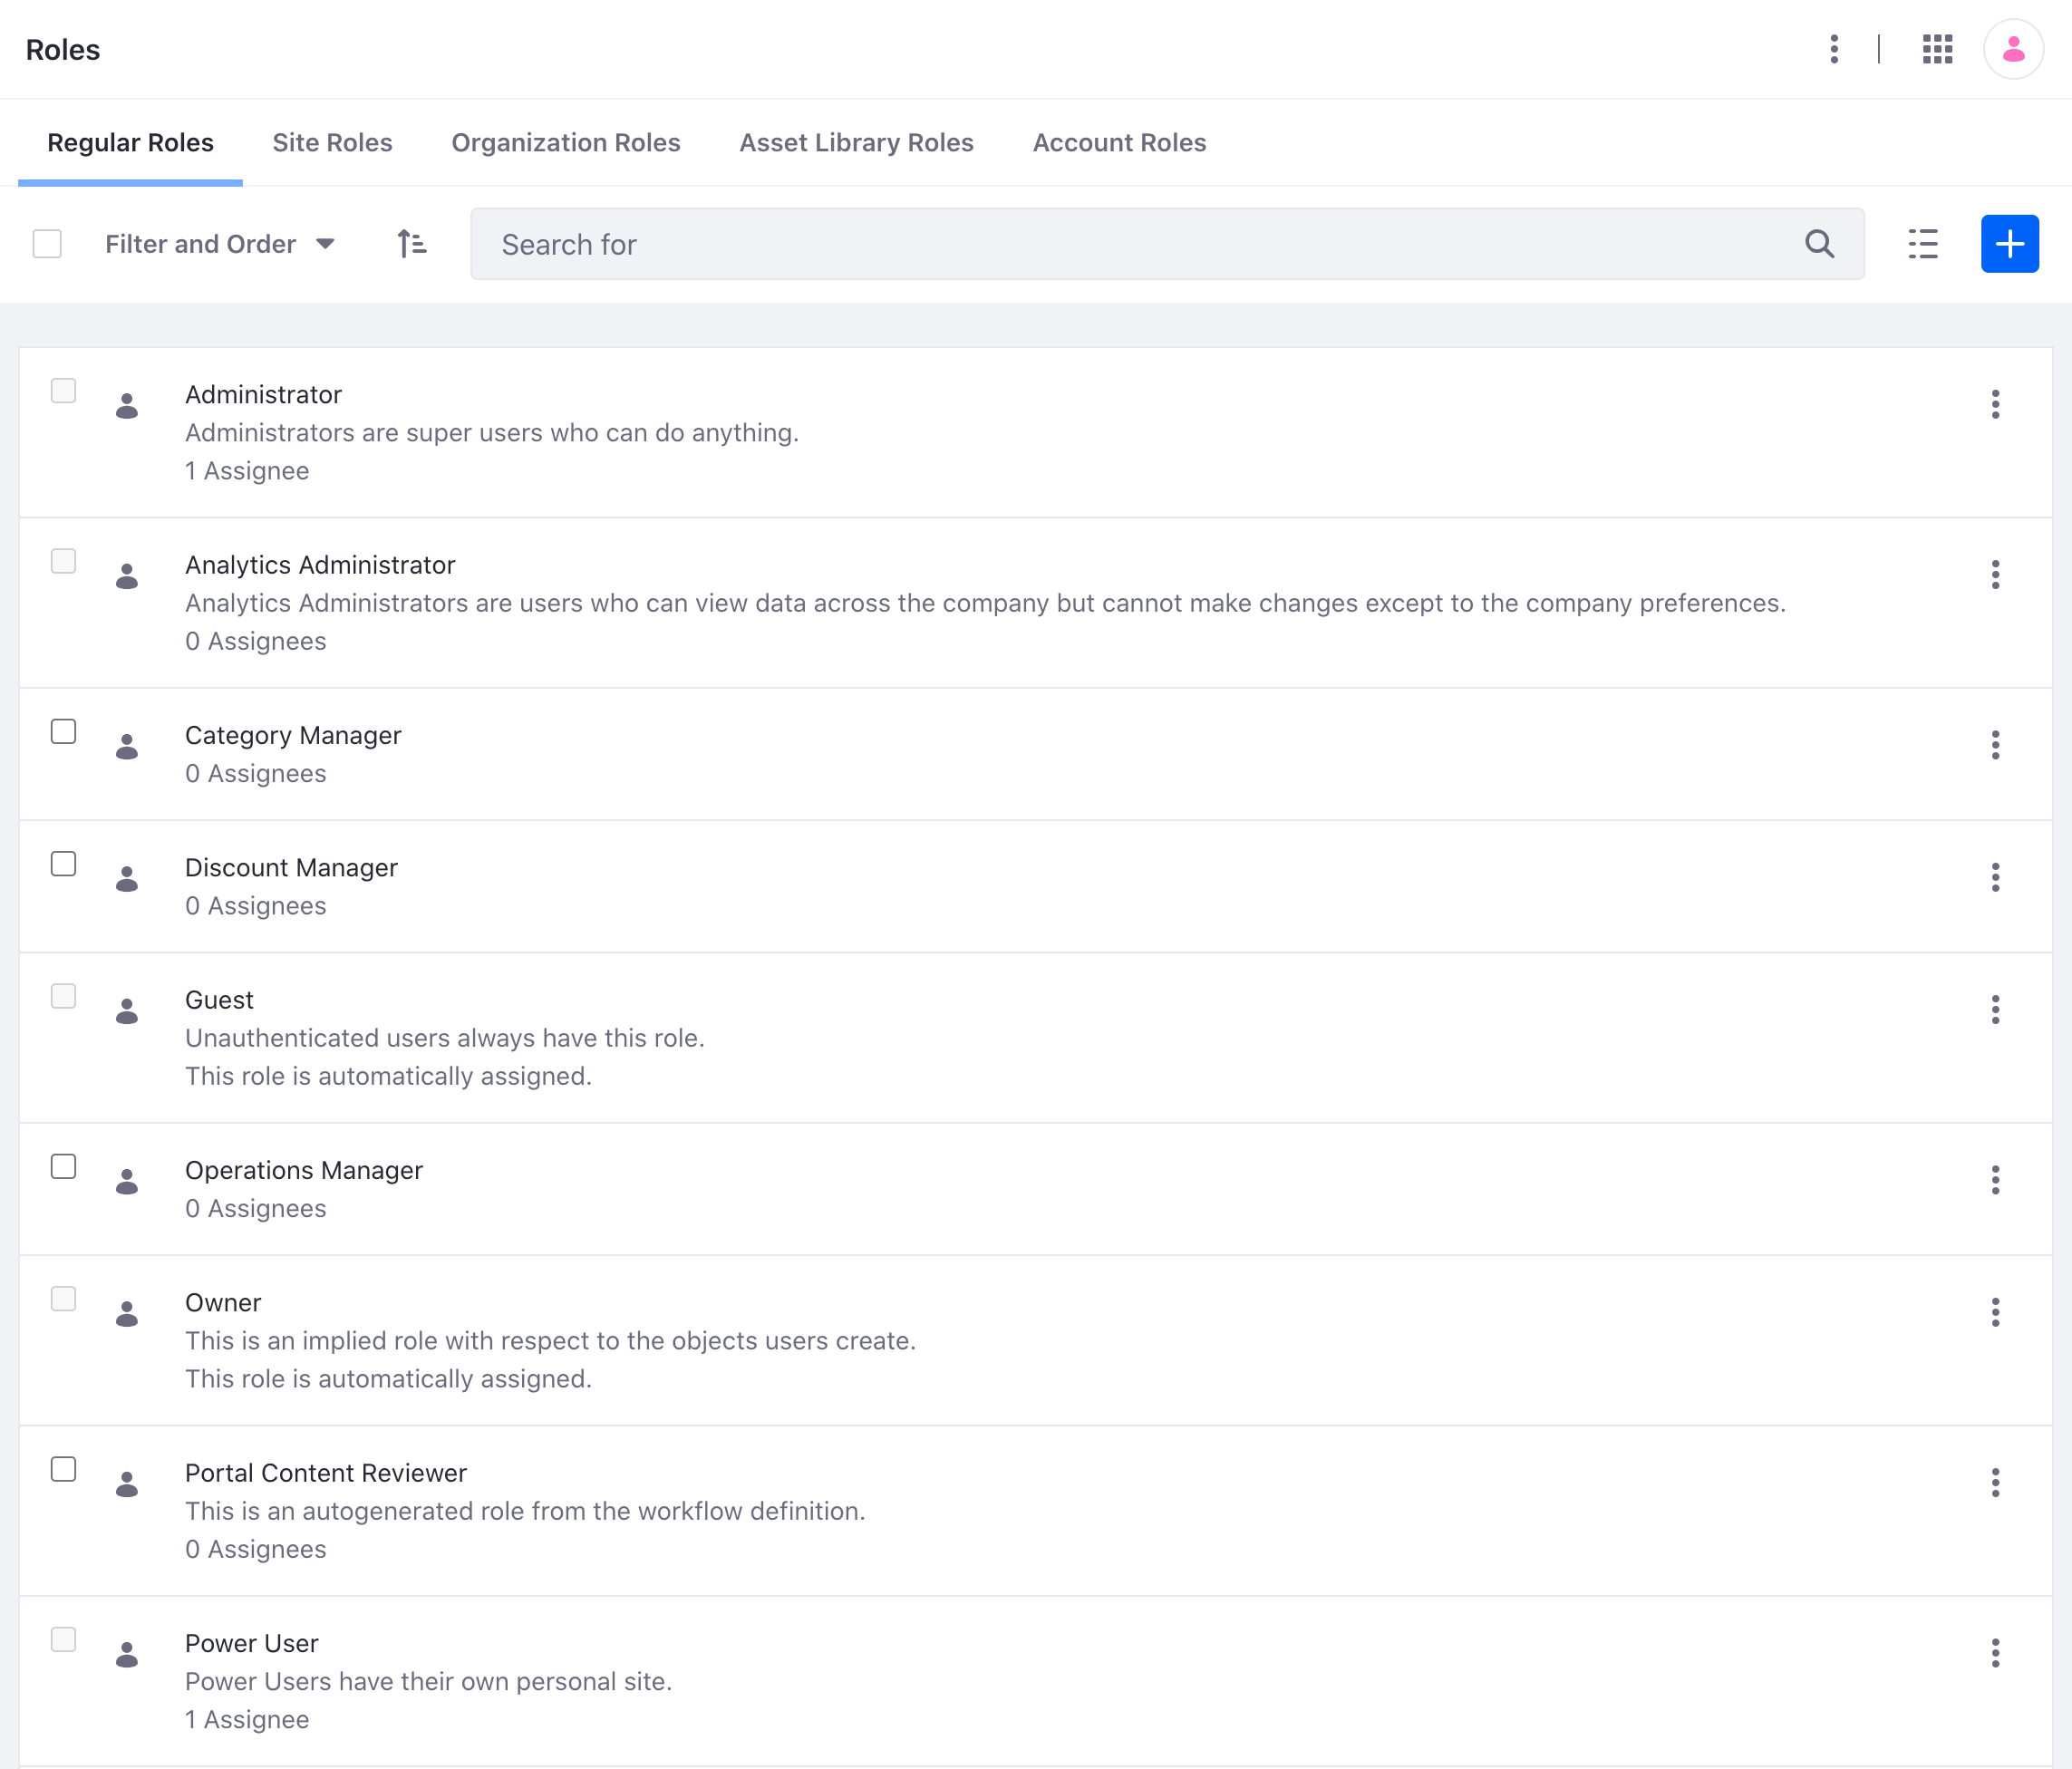
Task: Click the sort order icon next to filter
Action: pos(412,244)
